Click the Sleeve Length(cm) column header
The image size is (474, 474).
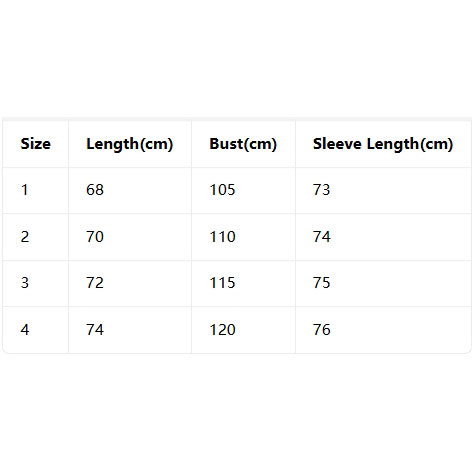[383, 144]
